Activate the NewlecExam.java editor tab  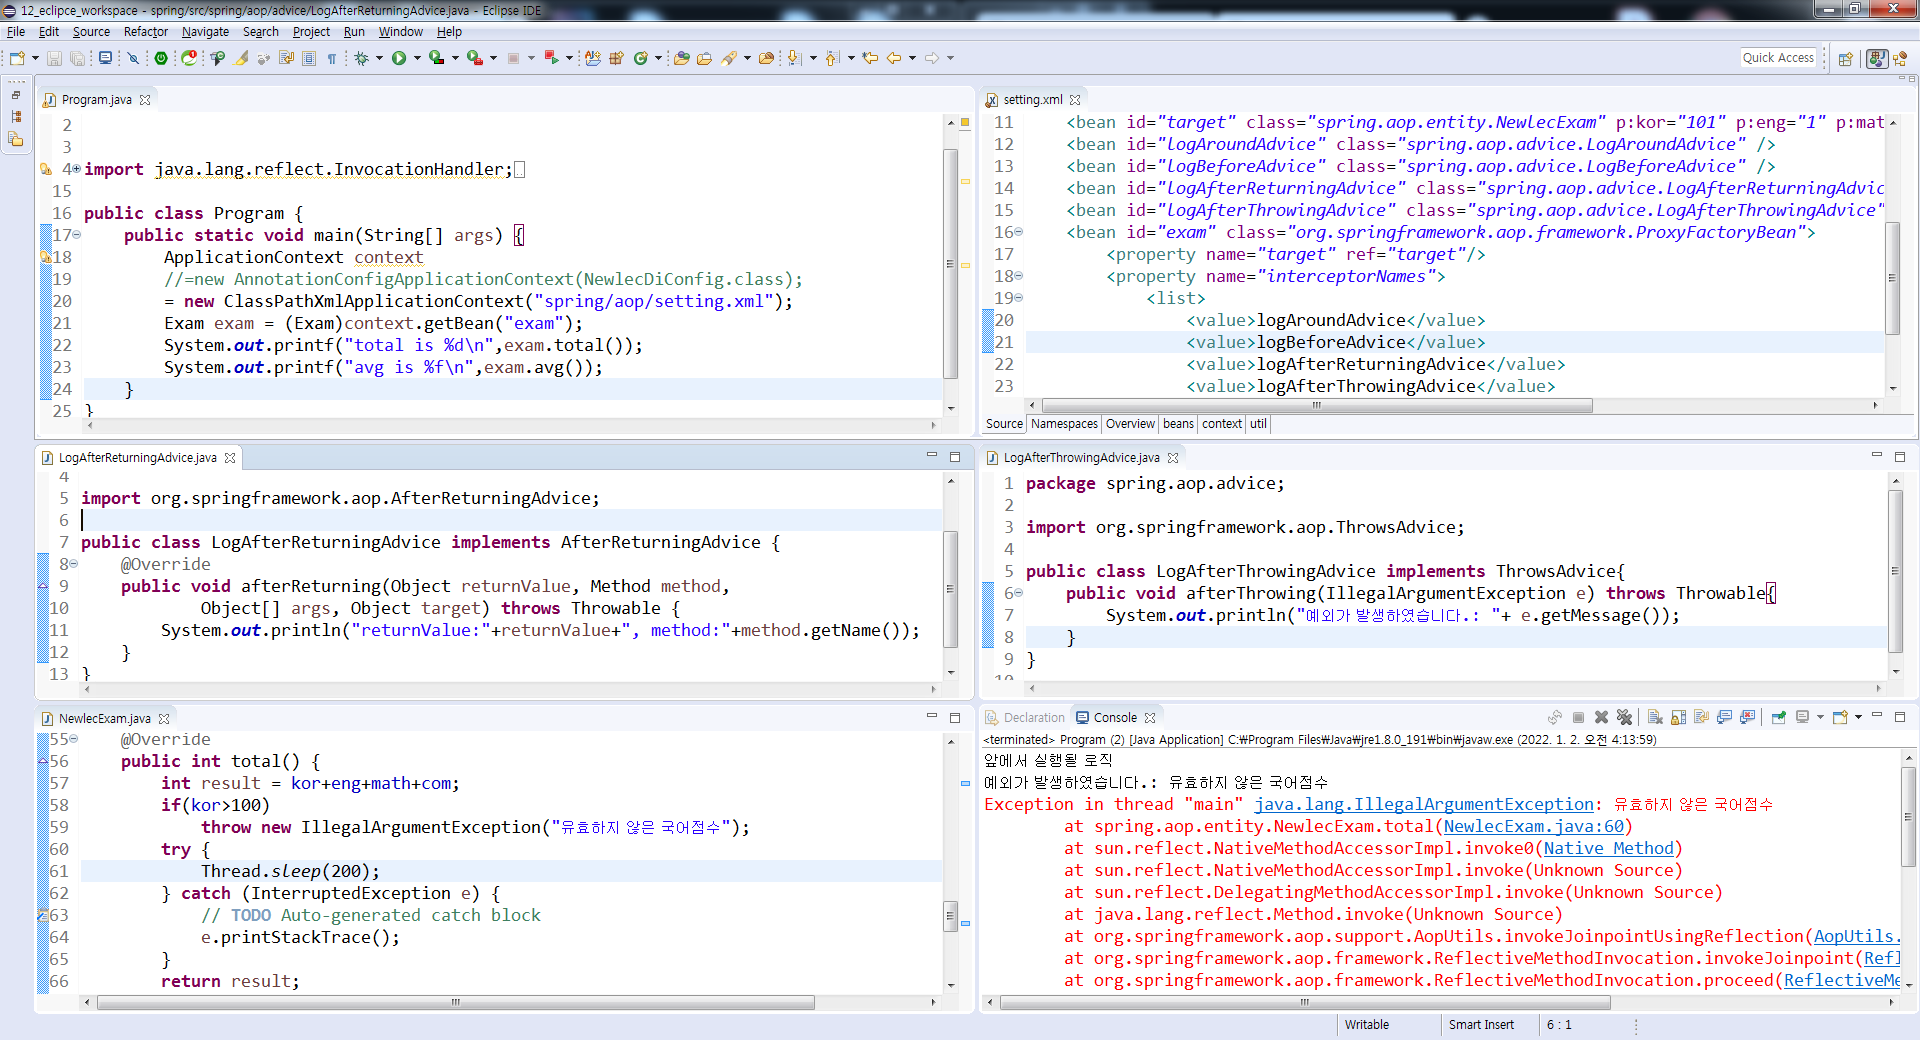click(104, 718)
